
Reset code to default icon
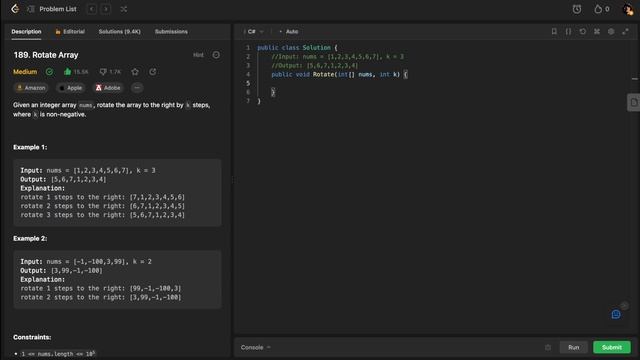coord(582,31)
